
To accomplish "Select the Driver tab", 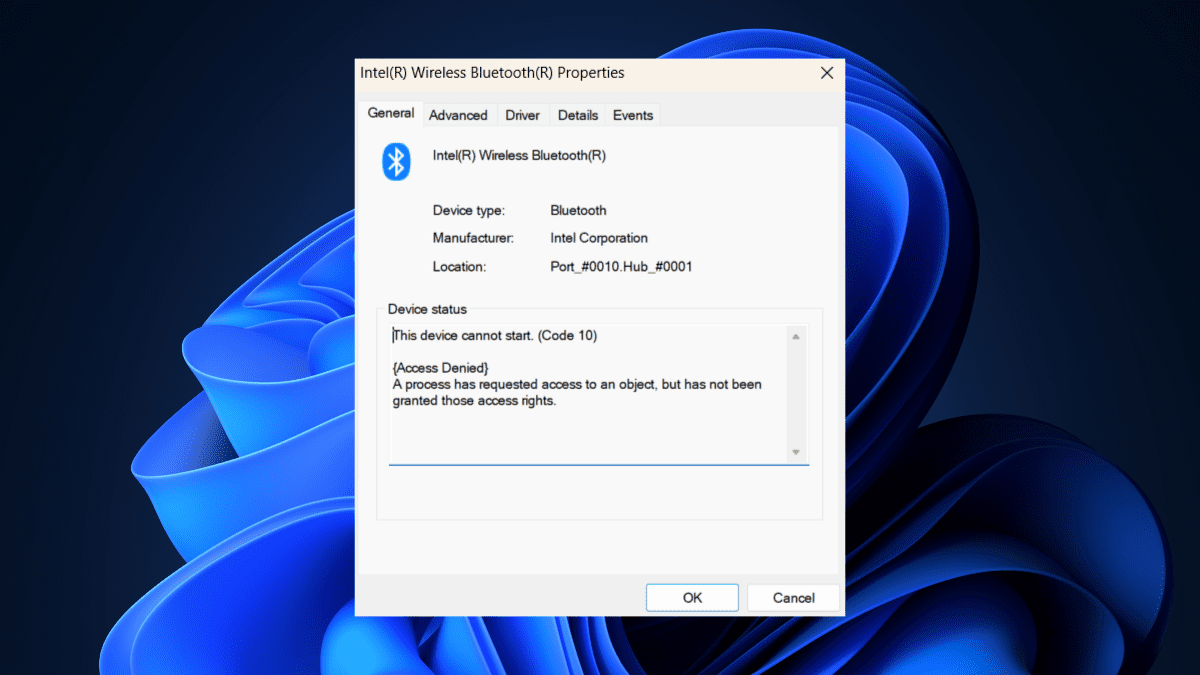I will coord(522,115).
